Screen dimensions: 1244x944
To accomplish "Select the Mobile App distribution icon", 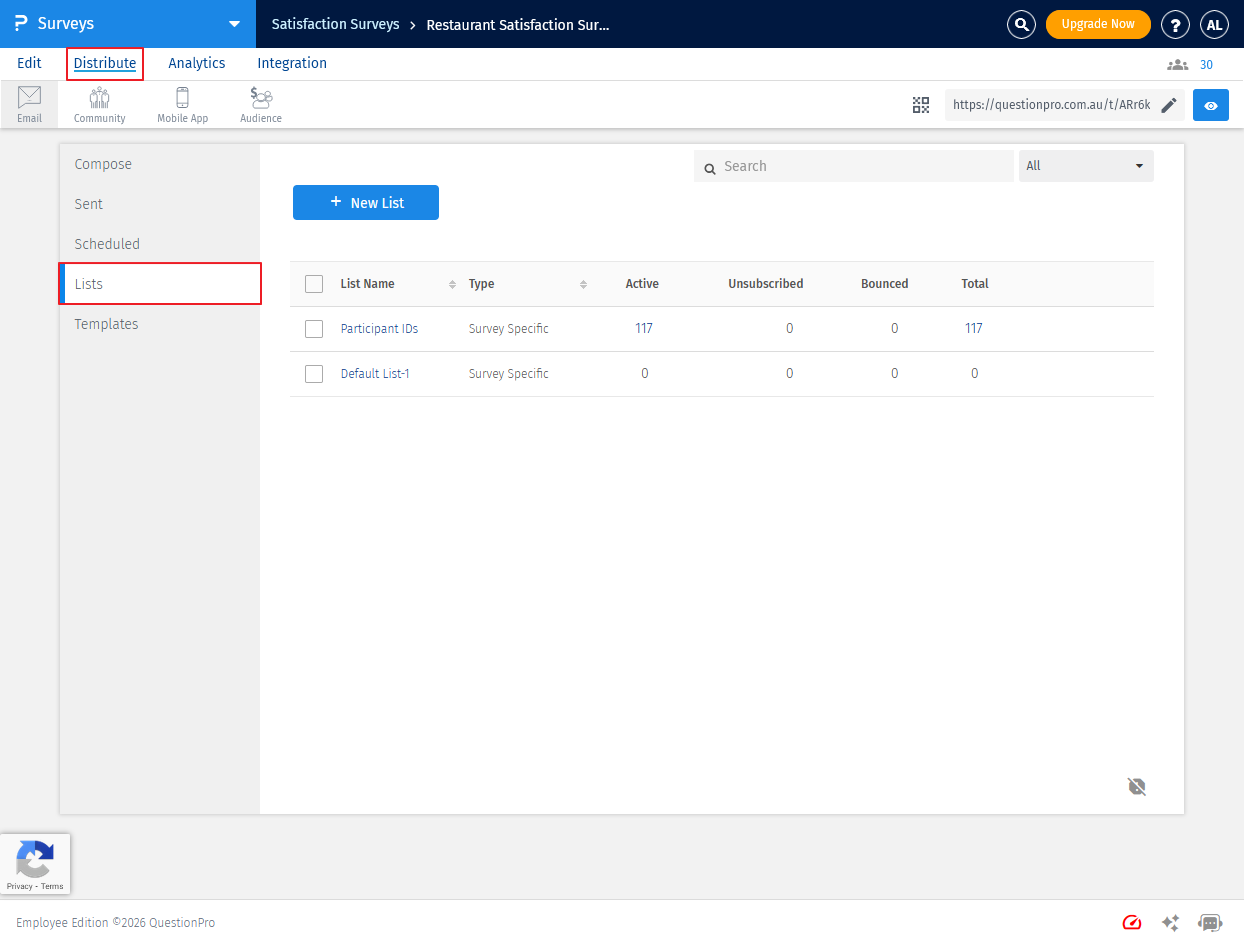I will coord(182,104).
